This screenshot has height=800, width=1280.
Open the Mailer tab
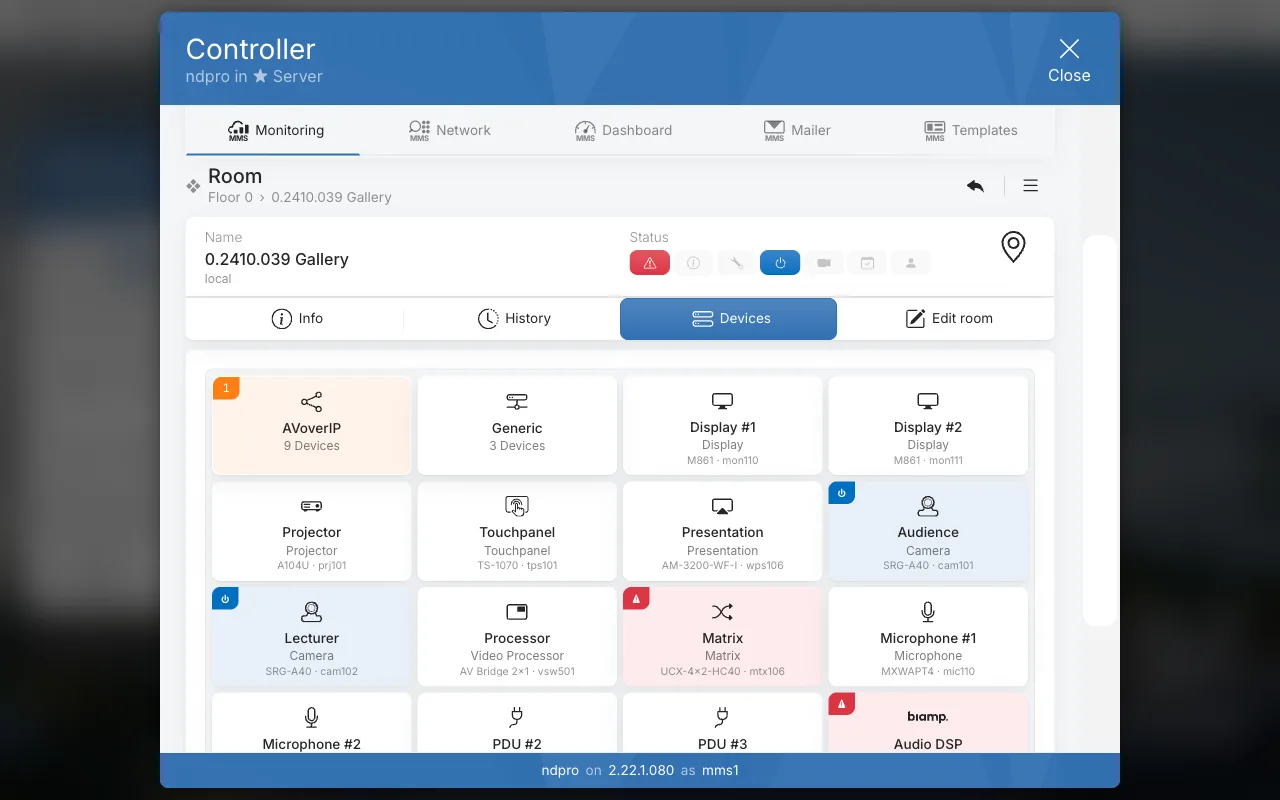pyautogui.click(x=796, y=130)
